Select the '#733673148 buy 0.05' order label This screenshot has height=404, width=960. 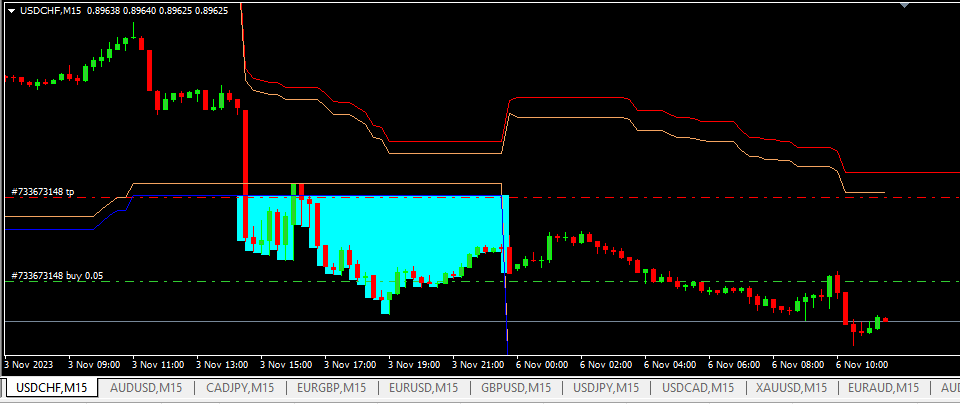point(57,276)
